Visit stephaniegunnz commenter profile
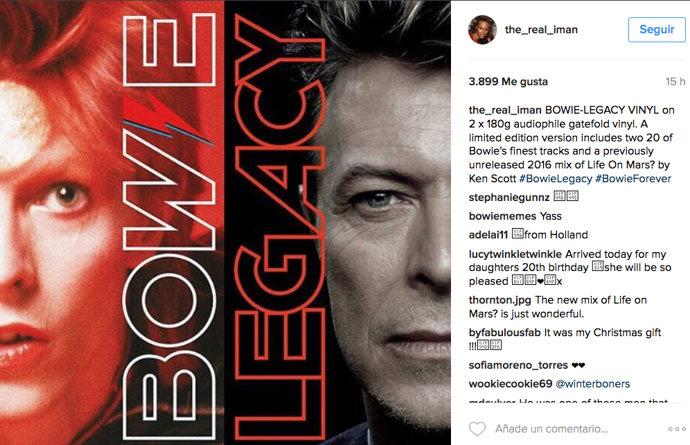The image size is (690, 445). 509,198
